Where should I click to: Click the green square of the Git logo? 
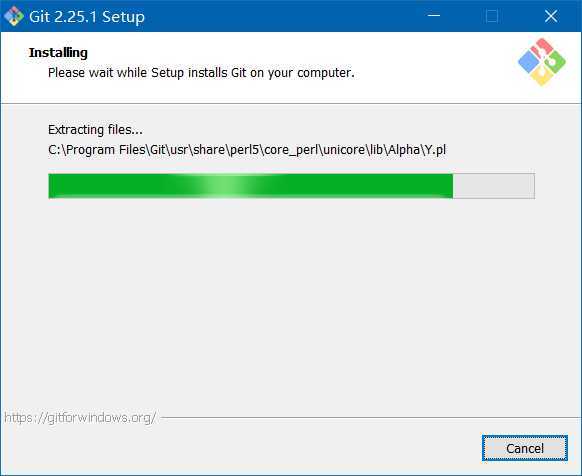(x=556, y=62)
